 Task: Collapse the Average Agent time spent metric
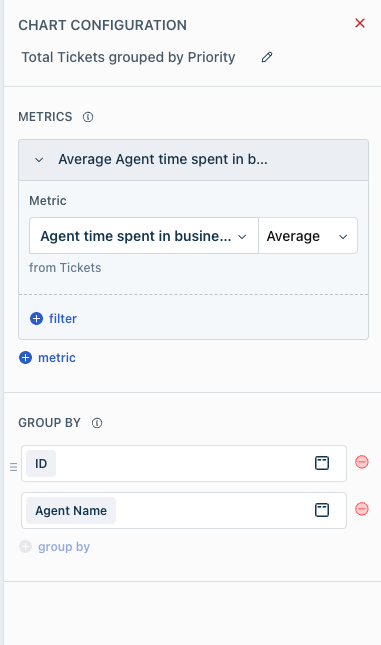point(39,160)
